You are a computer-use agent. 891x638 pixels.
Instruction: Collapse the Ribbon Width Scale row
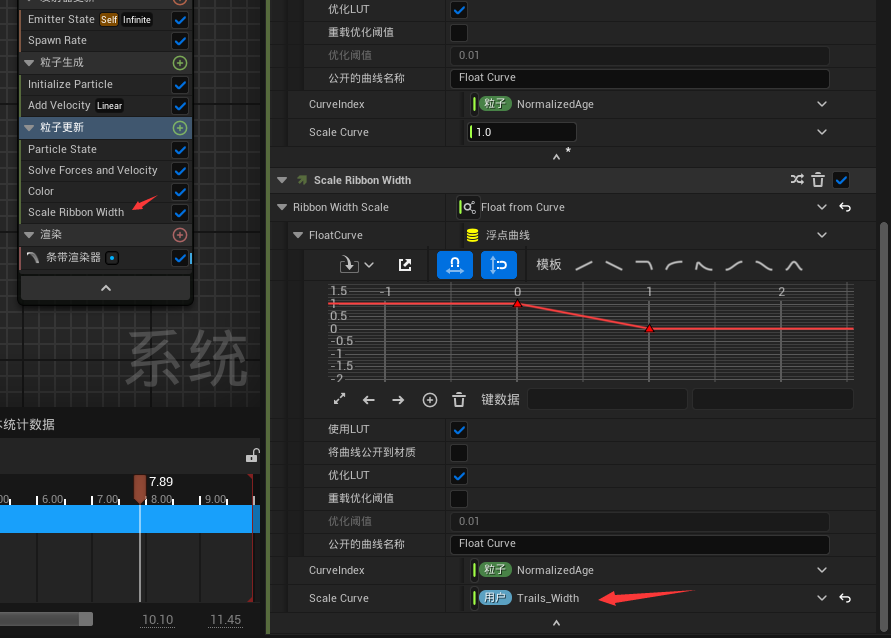pos(282,207)
